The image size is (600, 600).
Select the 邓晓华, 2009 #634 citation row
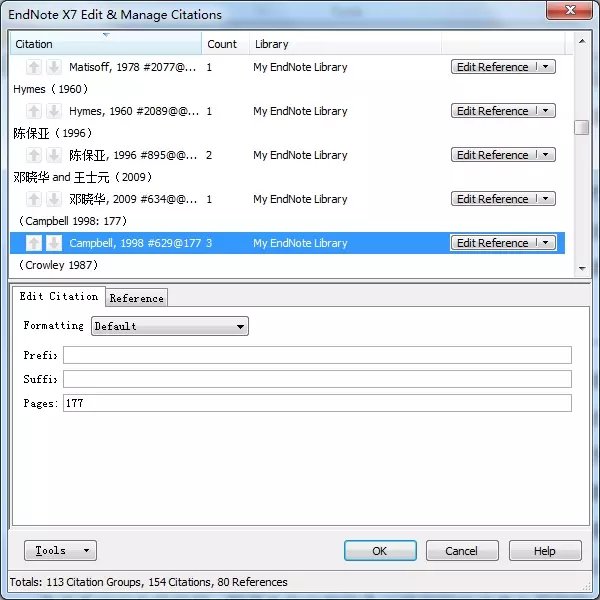coord(287,199)
